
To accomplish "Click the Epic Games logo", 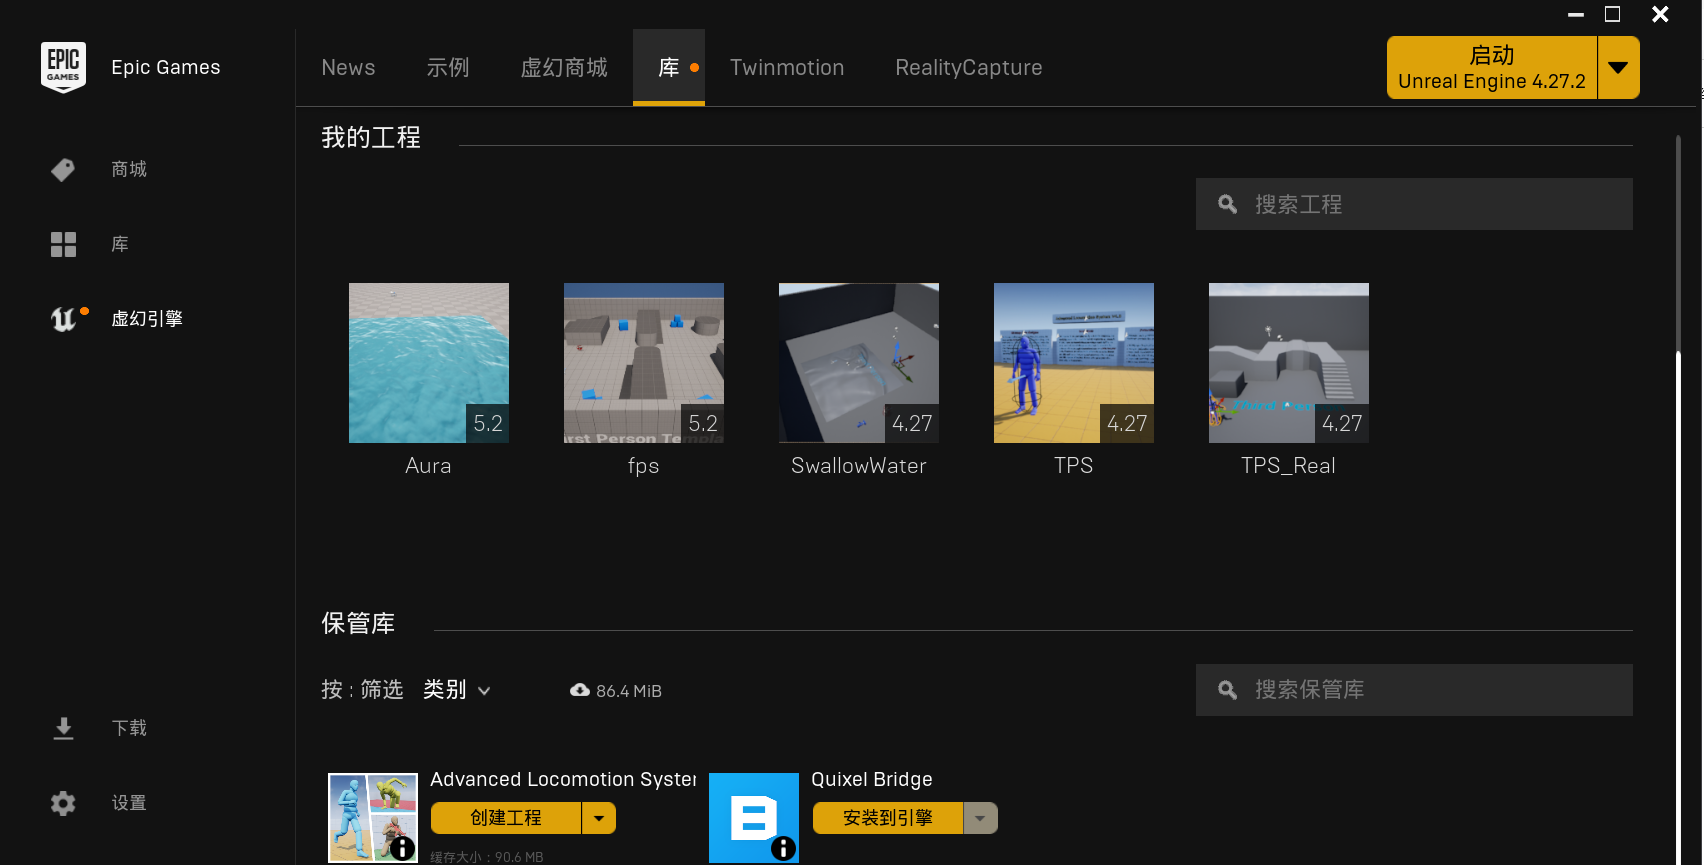I will (x=63, y=67).
